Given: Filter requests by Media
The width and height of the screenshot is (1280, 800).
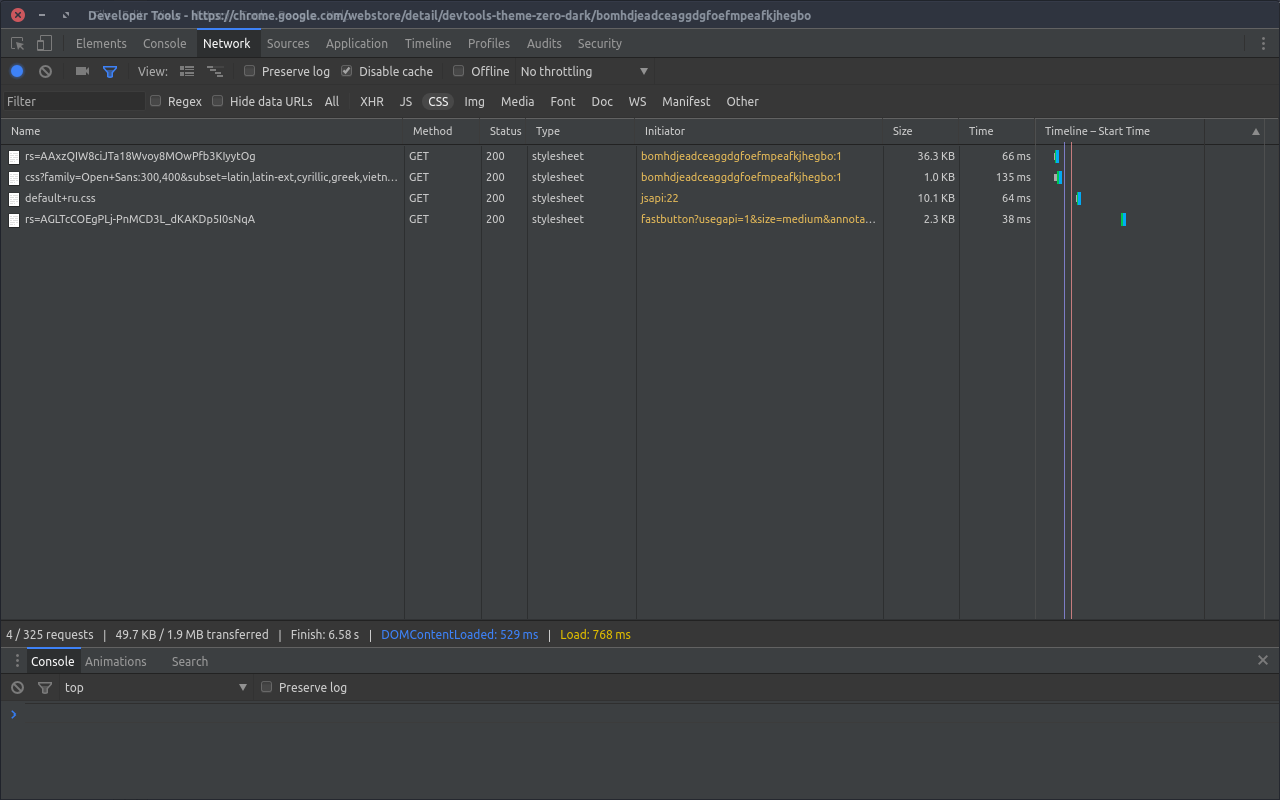Looking at the screenshot, I should 518,101.
